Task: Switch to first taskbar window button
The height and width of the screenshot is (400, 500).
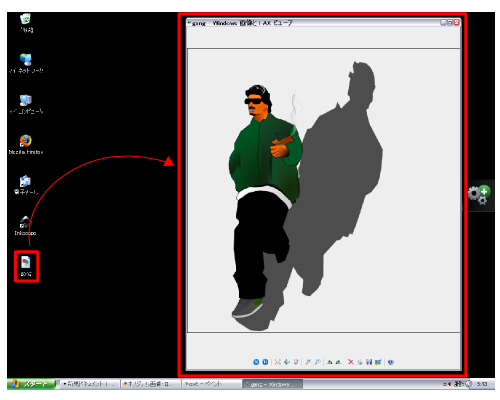Action: [89, 384]
